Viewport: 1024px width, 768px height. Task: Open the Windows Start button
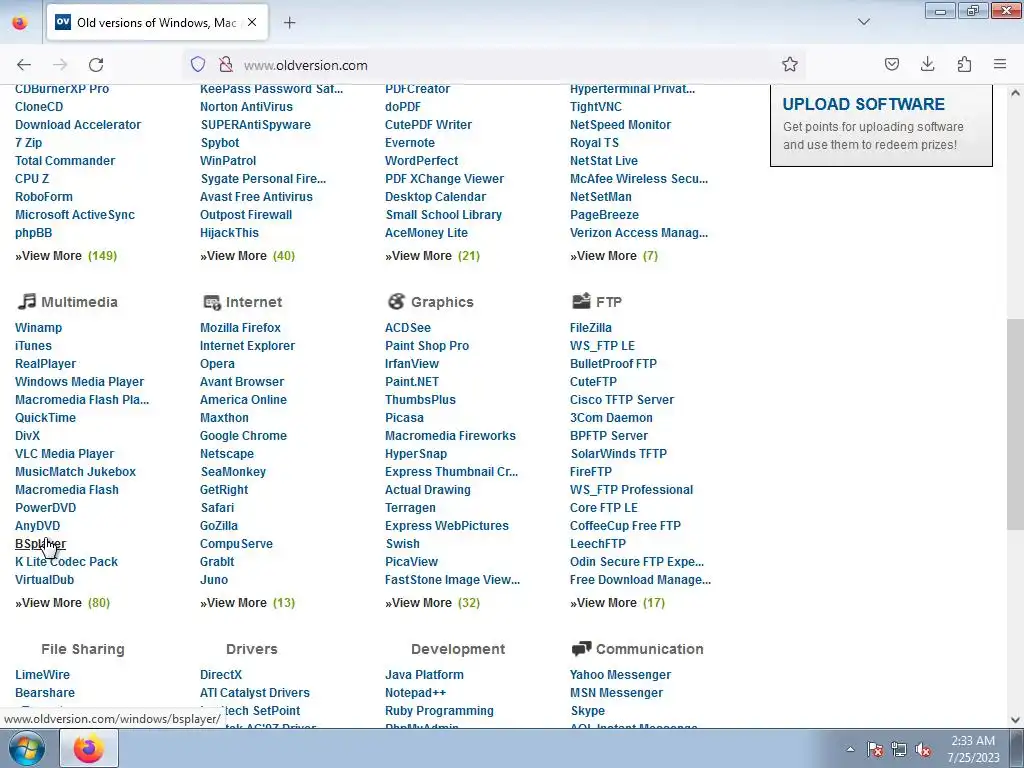[26, 748]
